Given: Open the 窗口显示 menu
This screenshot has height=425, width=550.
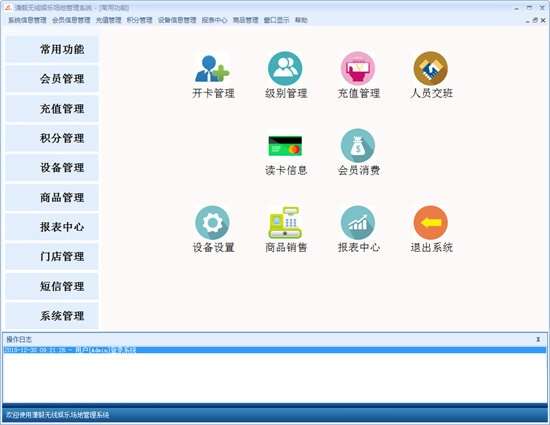Looking at the screenshot, I should [276, 20].
